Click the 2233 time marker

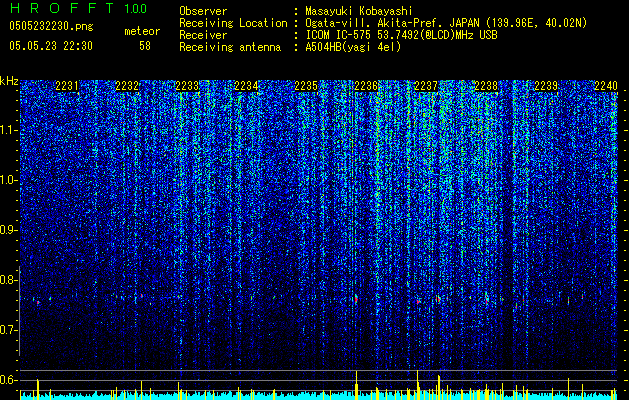[187, 86]
